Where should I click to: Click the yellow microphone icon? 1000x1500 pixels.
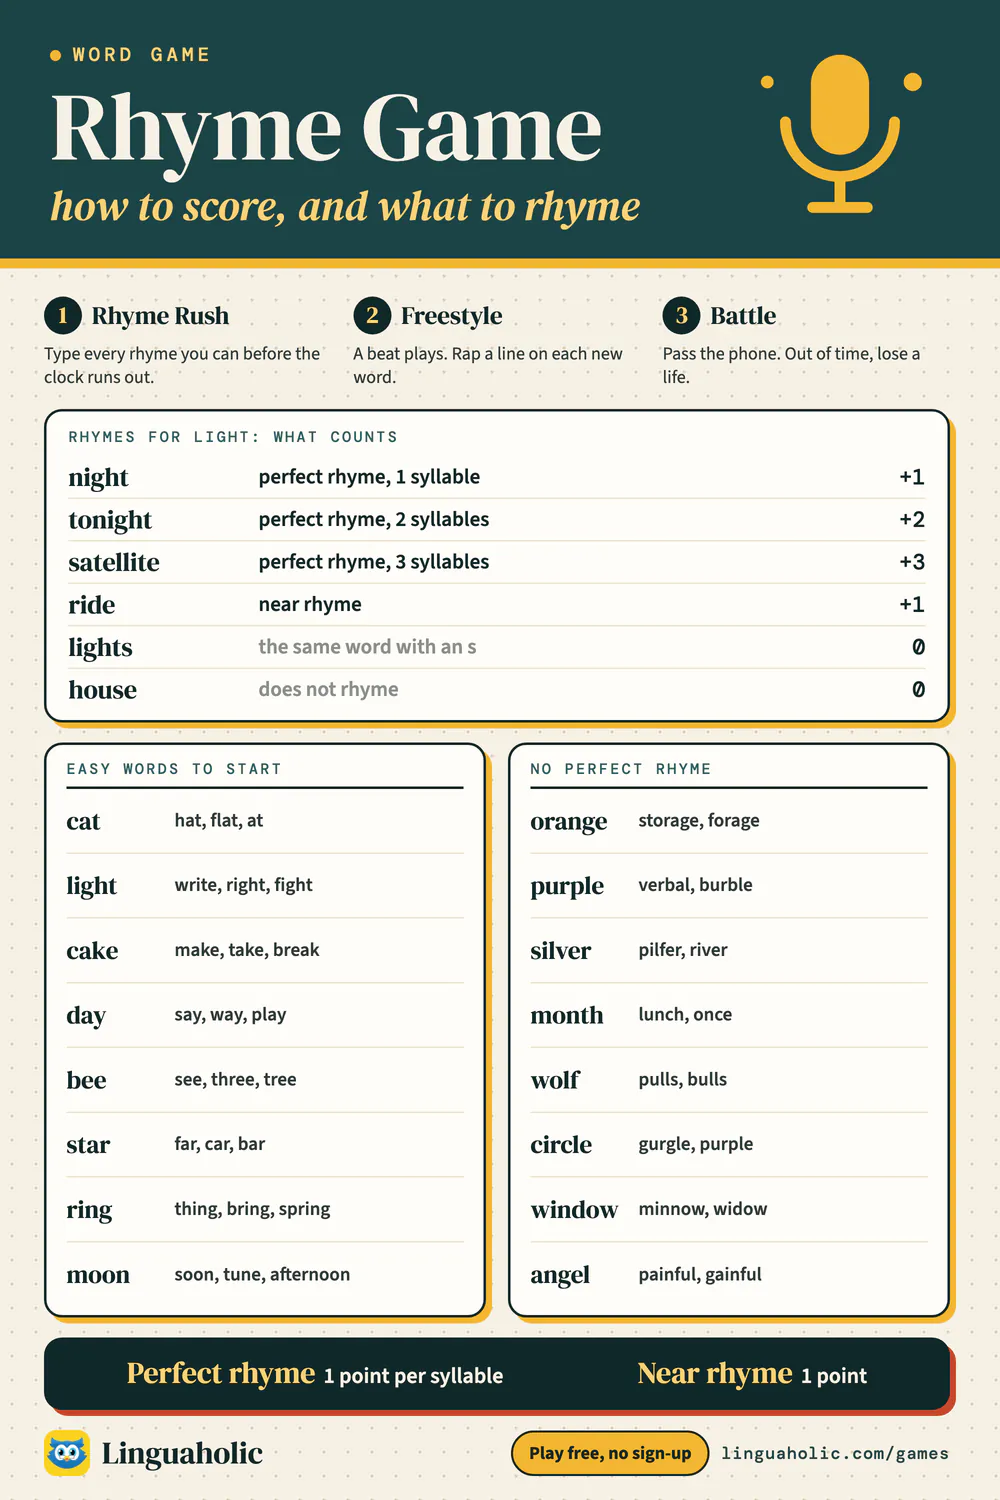pyautogui.click(x=840, y=134)
